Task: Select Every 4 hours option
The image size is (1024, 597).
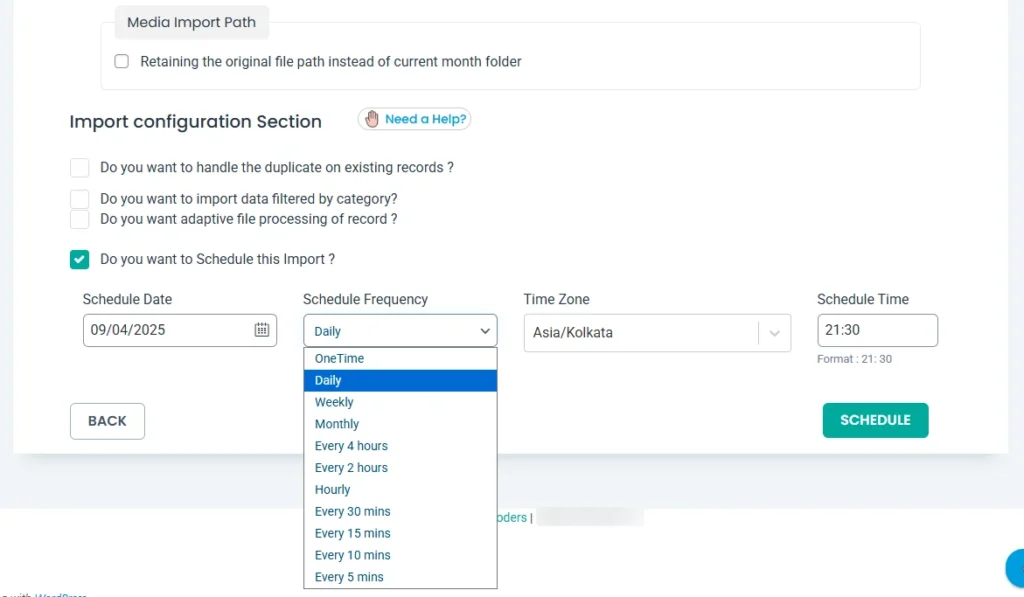Action: point(351,446)
